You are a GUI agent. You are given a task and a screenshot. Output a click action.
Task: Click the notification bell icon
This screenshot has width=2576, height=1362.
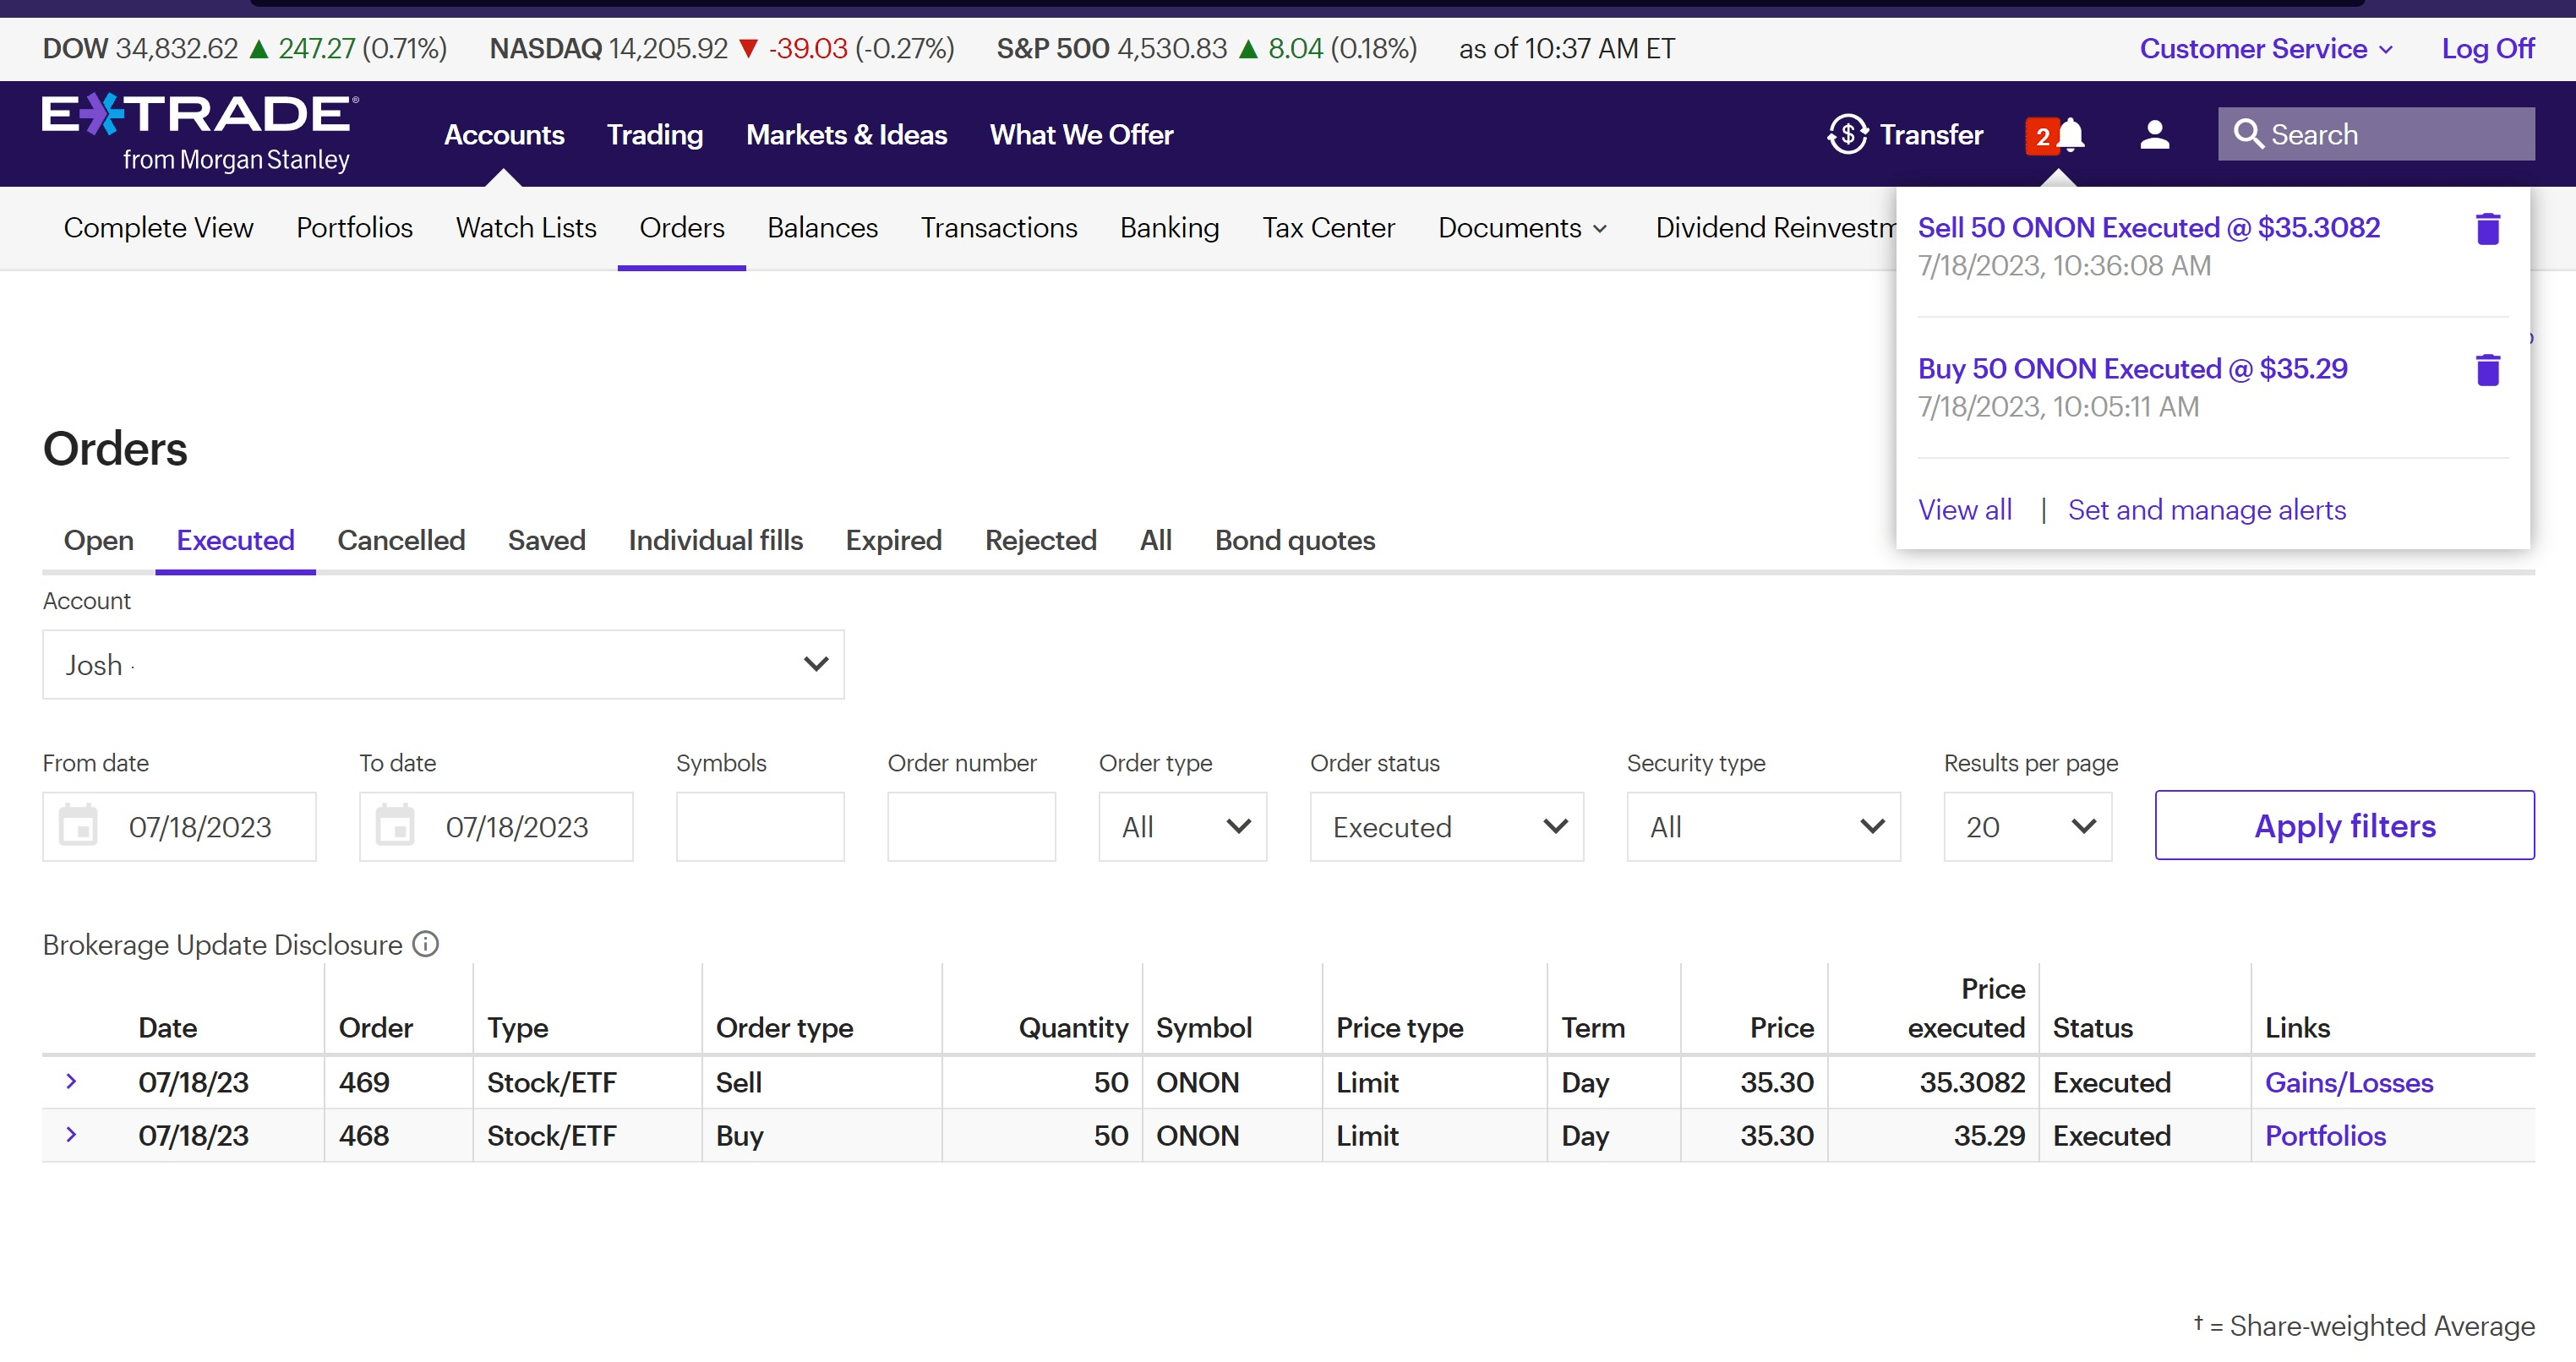2069,134
